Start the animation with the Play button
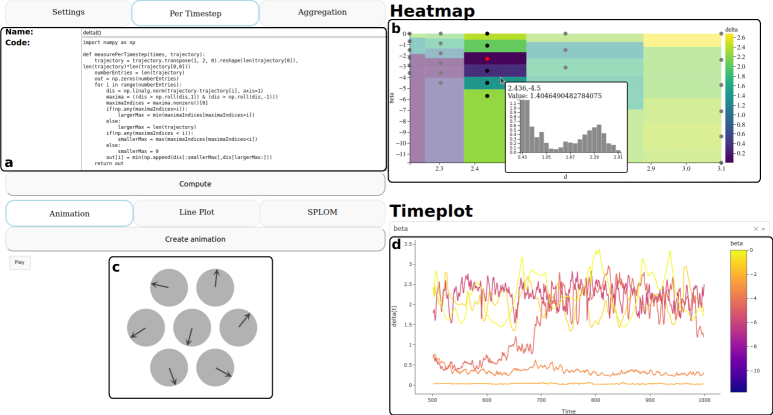This screenshot has width=773, height=415. (x=20, y=262)
